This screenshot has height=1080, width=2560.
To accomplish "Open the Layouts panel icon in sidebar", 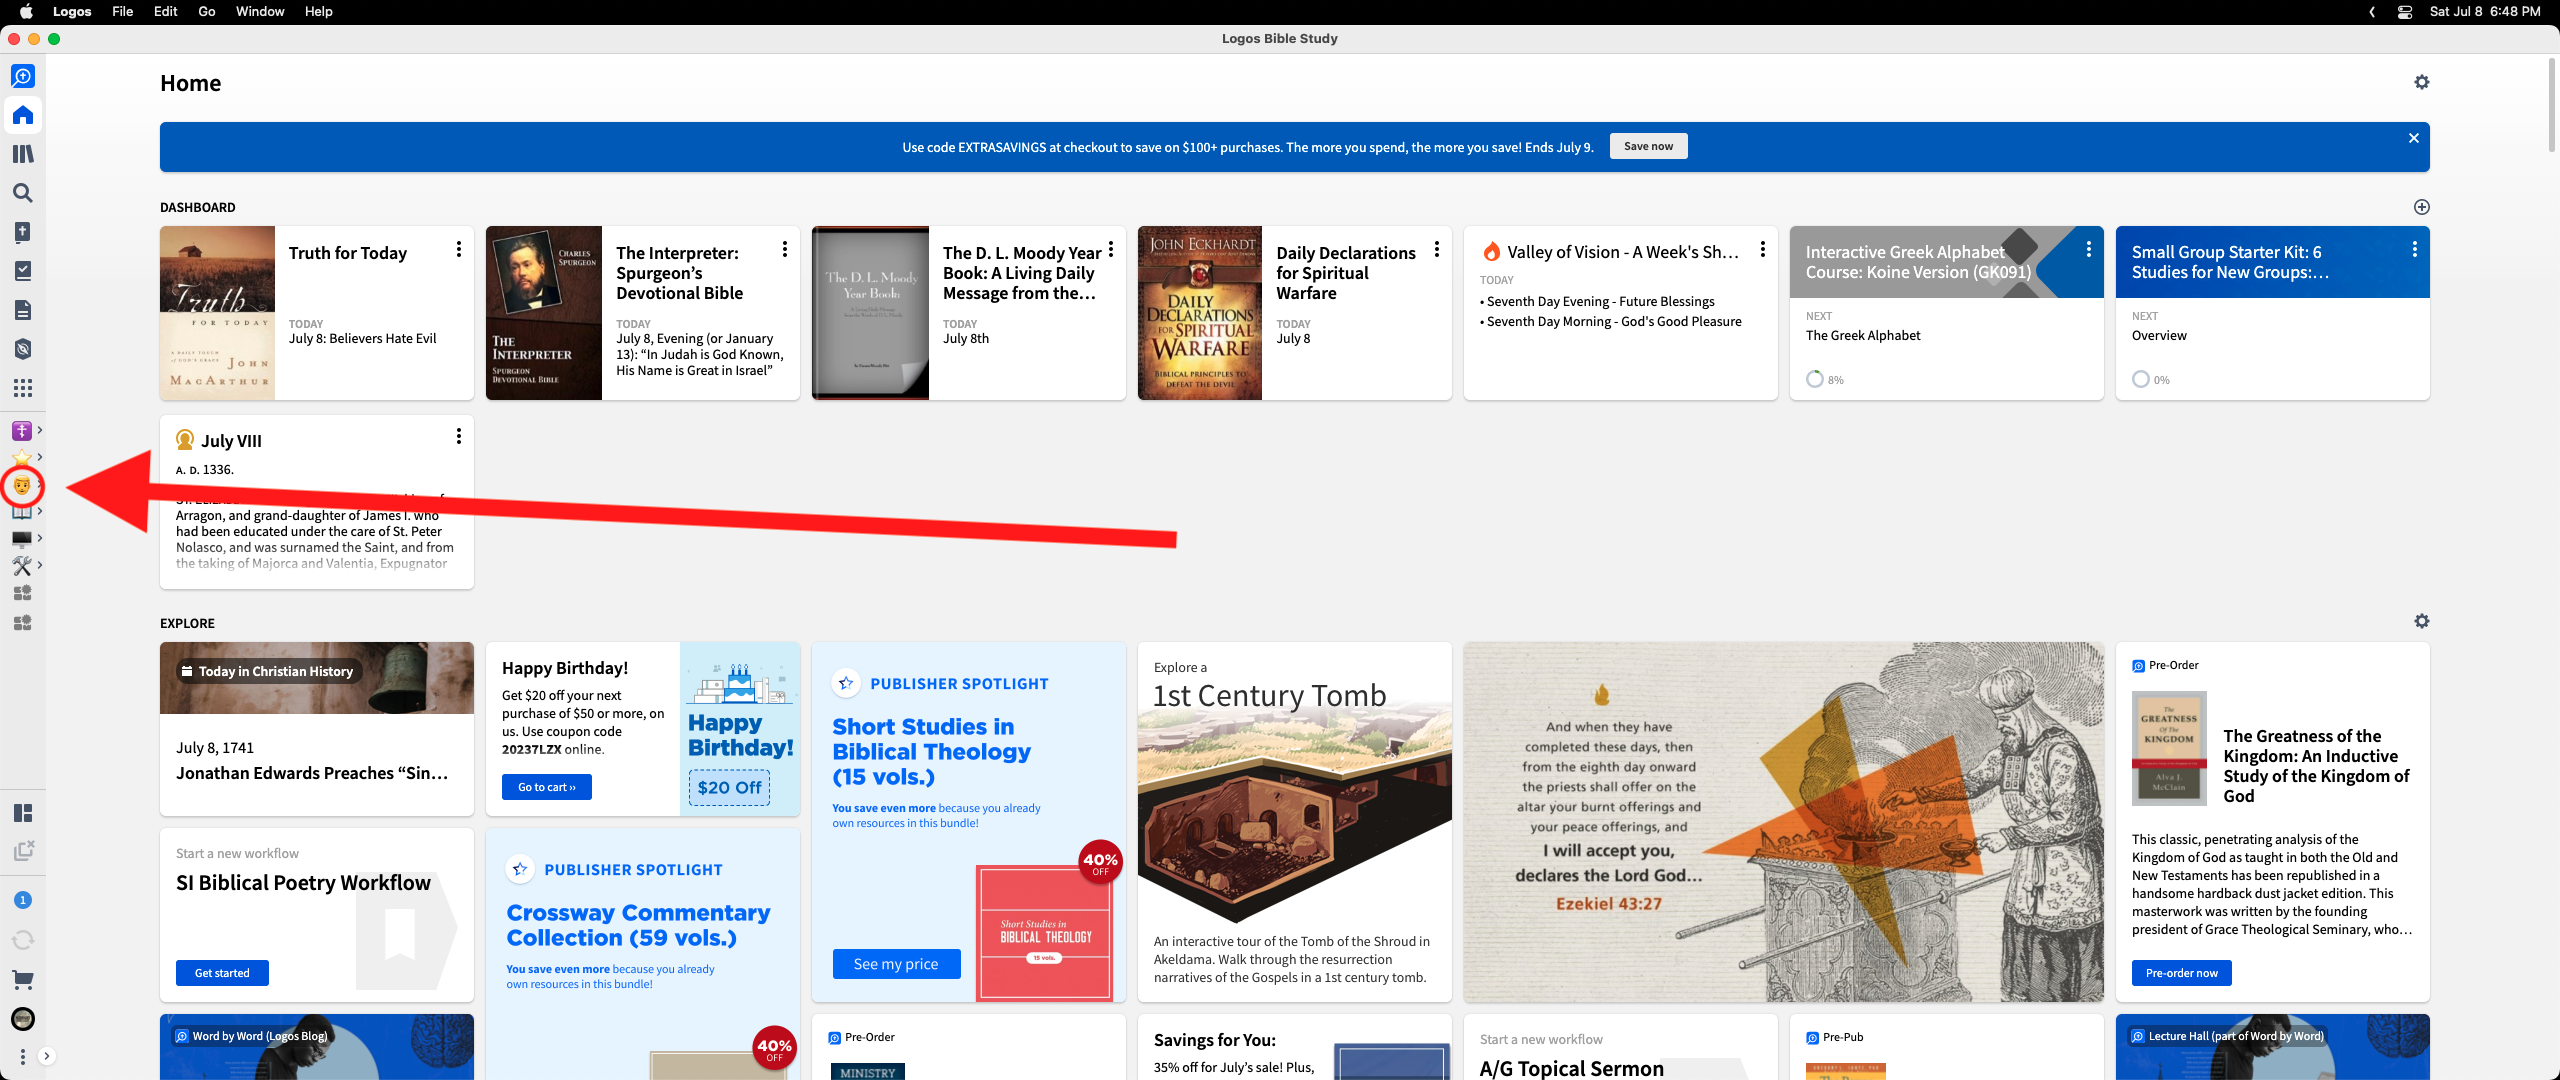I will (22, 813).
